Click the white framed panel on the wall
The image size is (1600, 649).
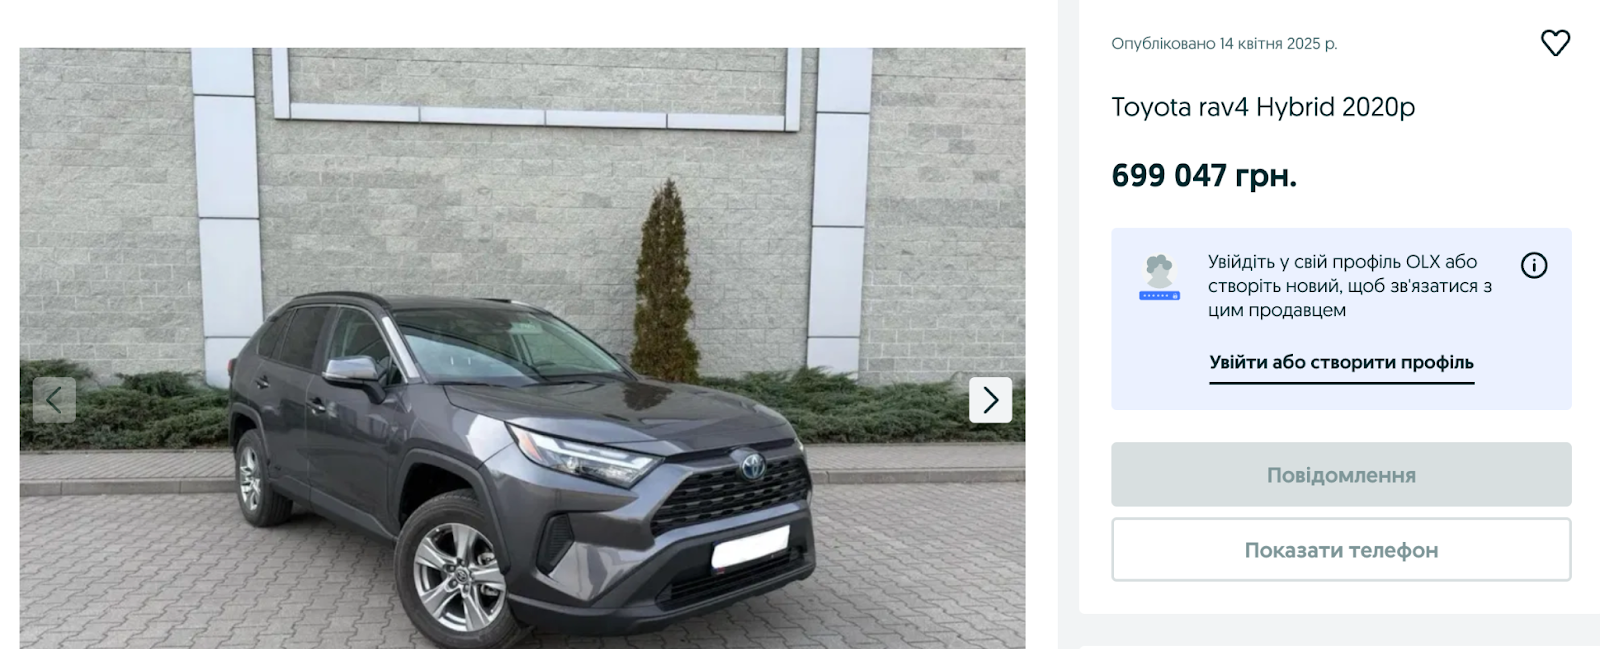(537, 86)
